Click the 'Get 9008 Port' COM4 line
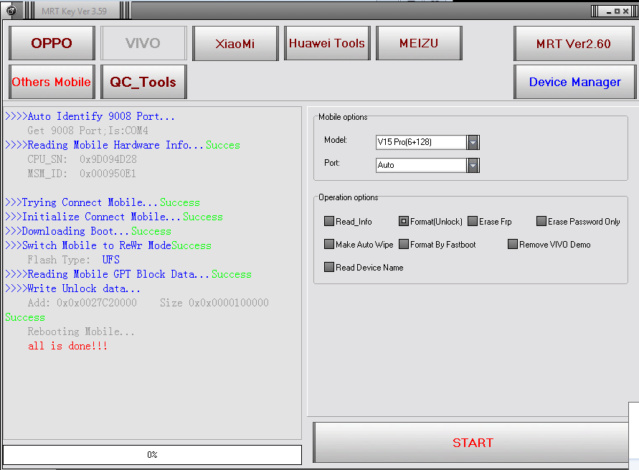 [88, 130]
